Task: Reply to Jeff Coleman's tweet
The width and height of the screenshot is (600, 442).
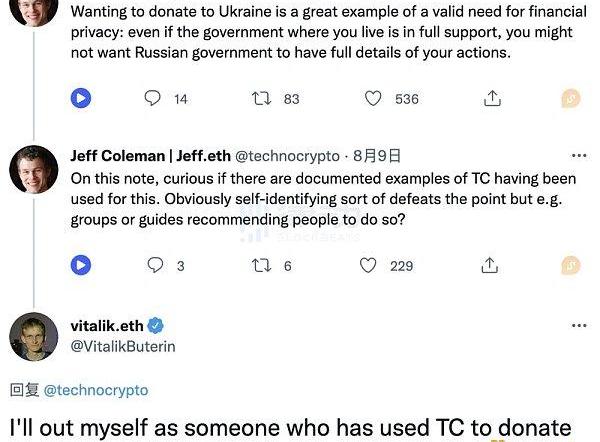Action: pos(154,265)
